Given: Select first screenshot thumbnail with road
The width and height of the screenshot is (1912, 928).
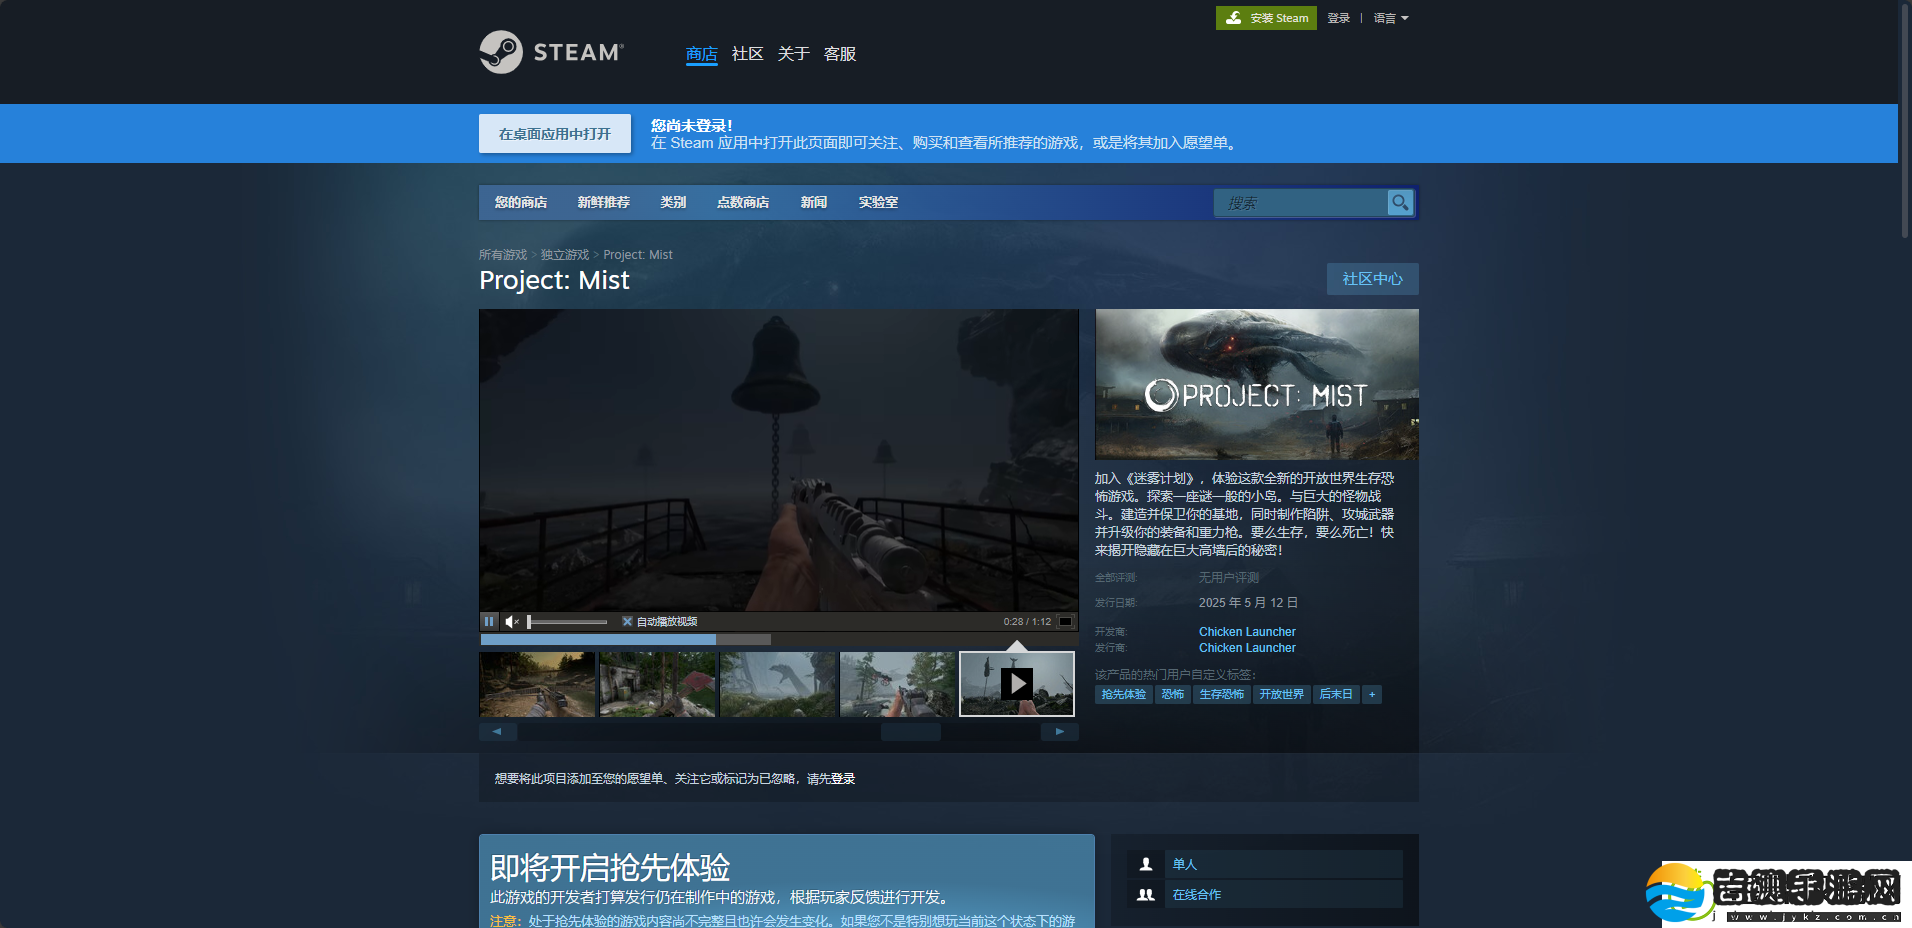Looking at the screenshot, I should [x=537, y=684].
